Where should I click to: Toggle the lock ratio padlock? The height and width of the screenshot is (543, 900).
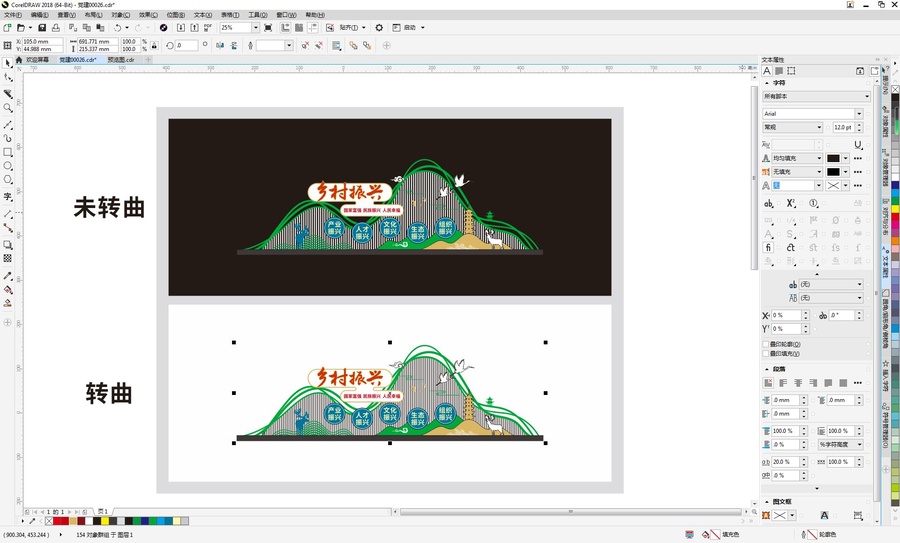[154, 45]
